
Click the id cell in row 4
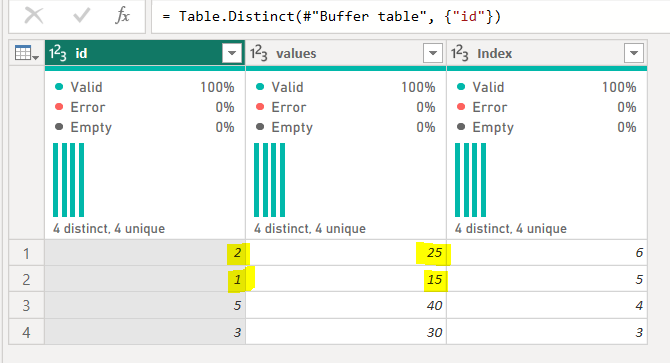pyautogui.click(x=145, y=332)
